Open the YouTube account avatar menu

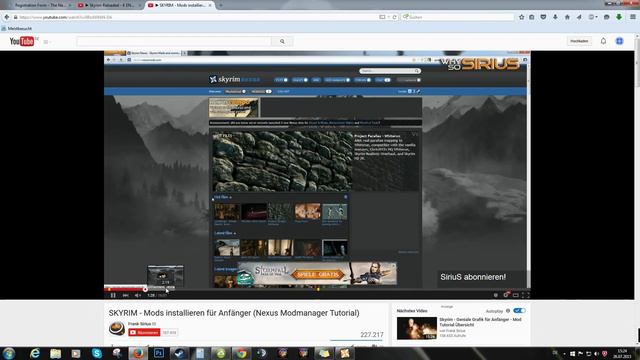coord(620,41)
